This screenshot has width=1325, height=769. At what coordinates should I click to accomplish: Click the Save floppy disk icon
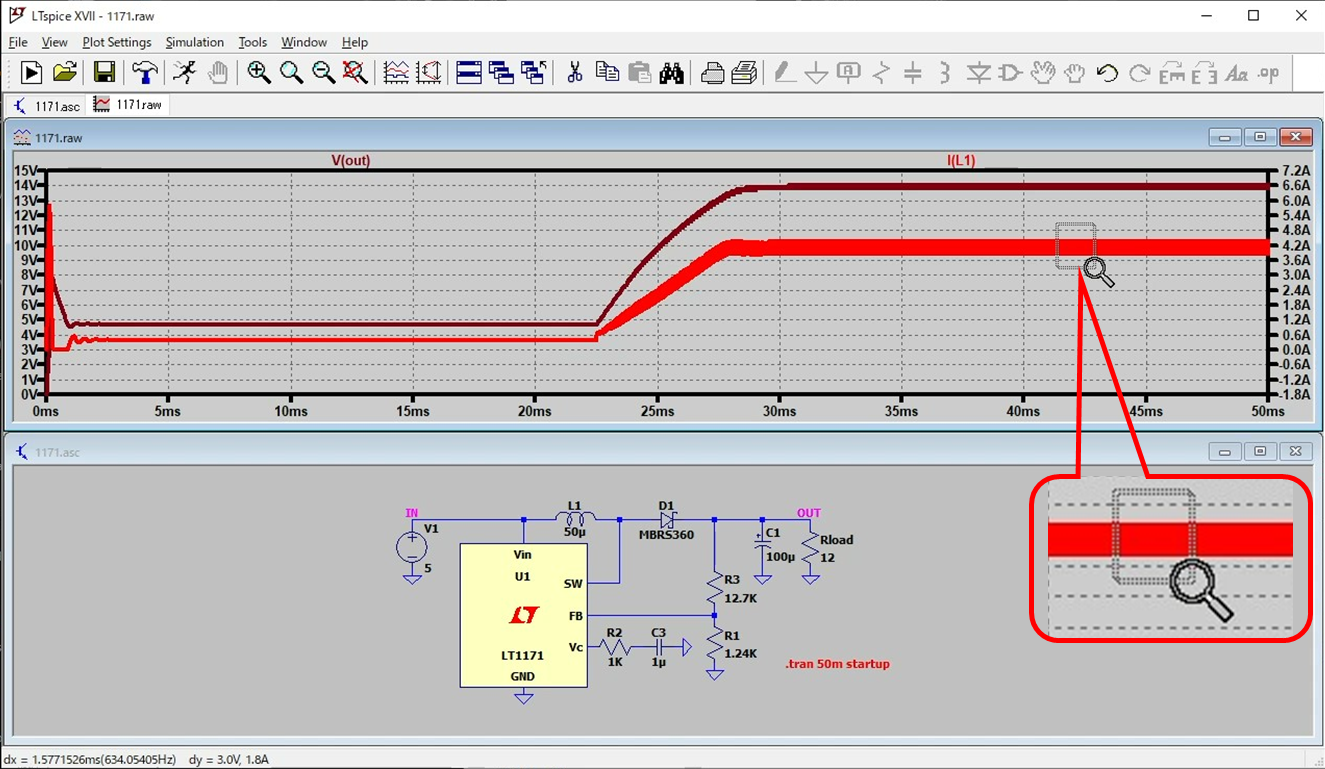(x=104, y=72)
